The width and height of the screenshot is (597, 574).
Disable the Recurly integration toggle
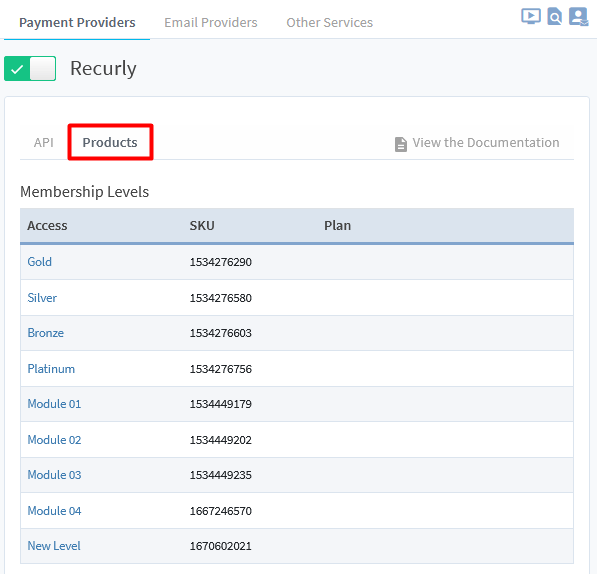tap(30, 69)
